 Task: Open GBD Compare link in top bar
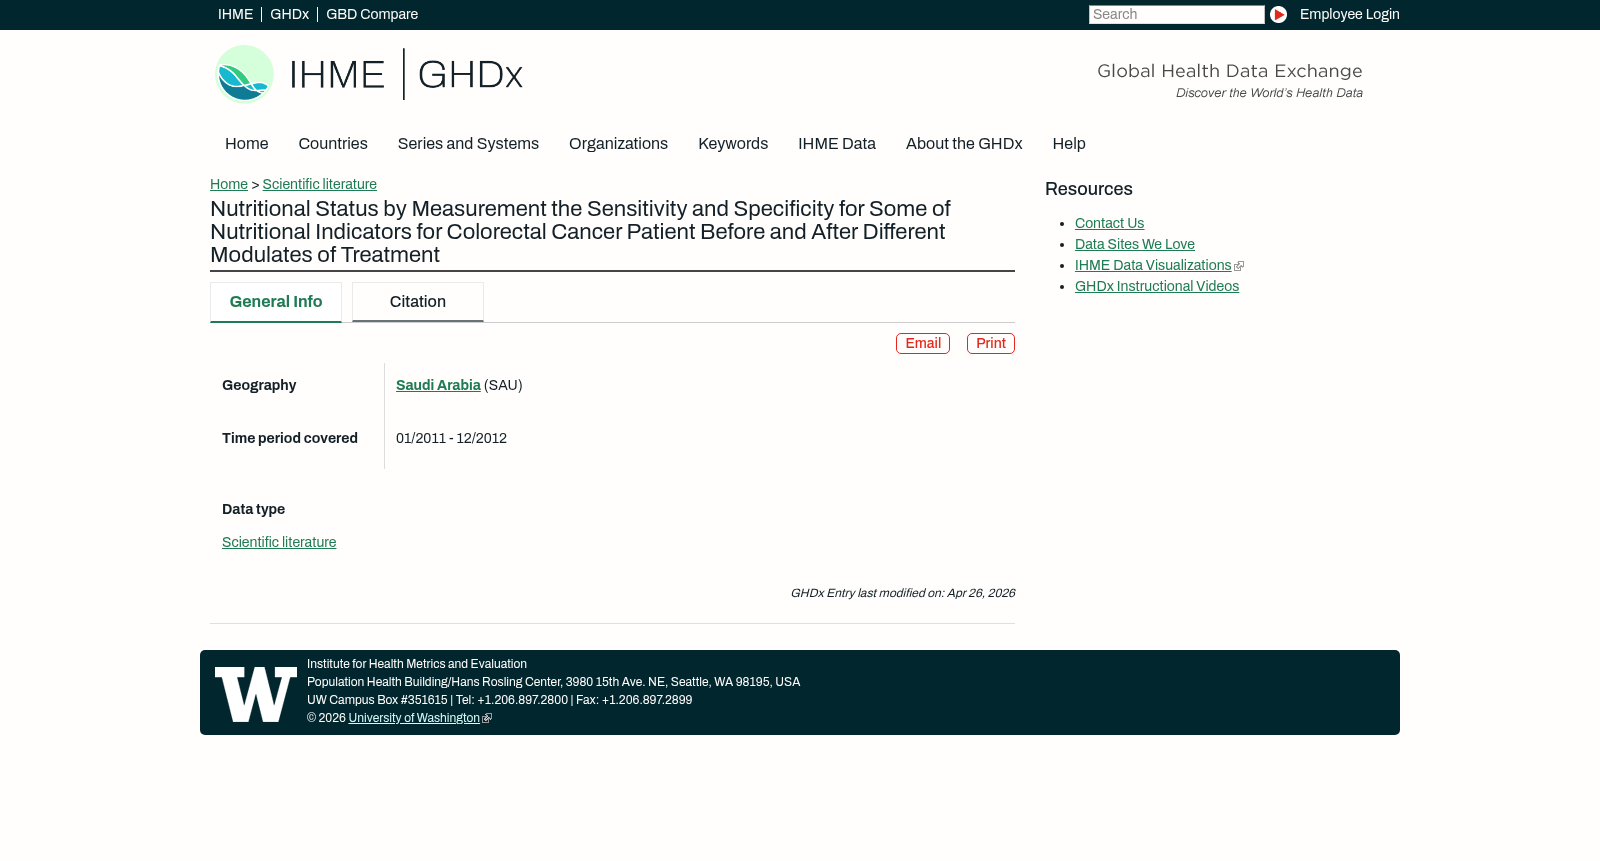coord(372,15)
